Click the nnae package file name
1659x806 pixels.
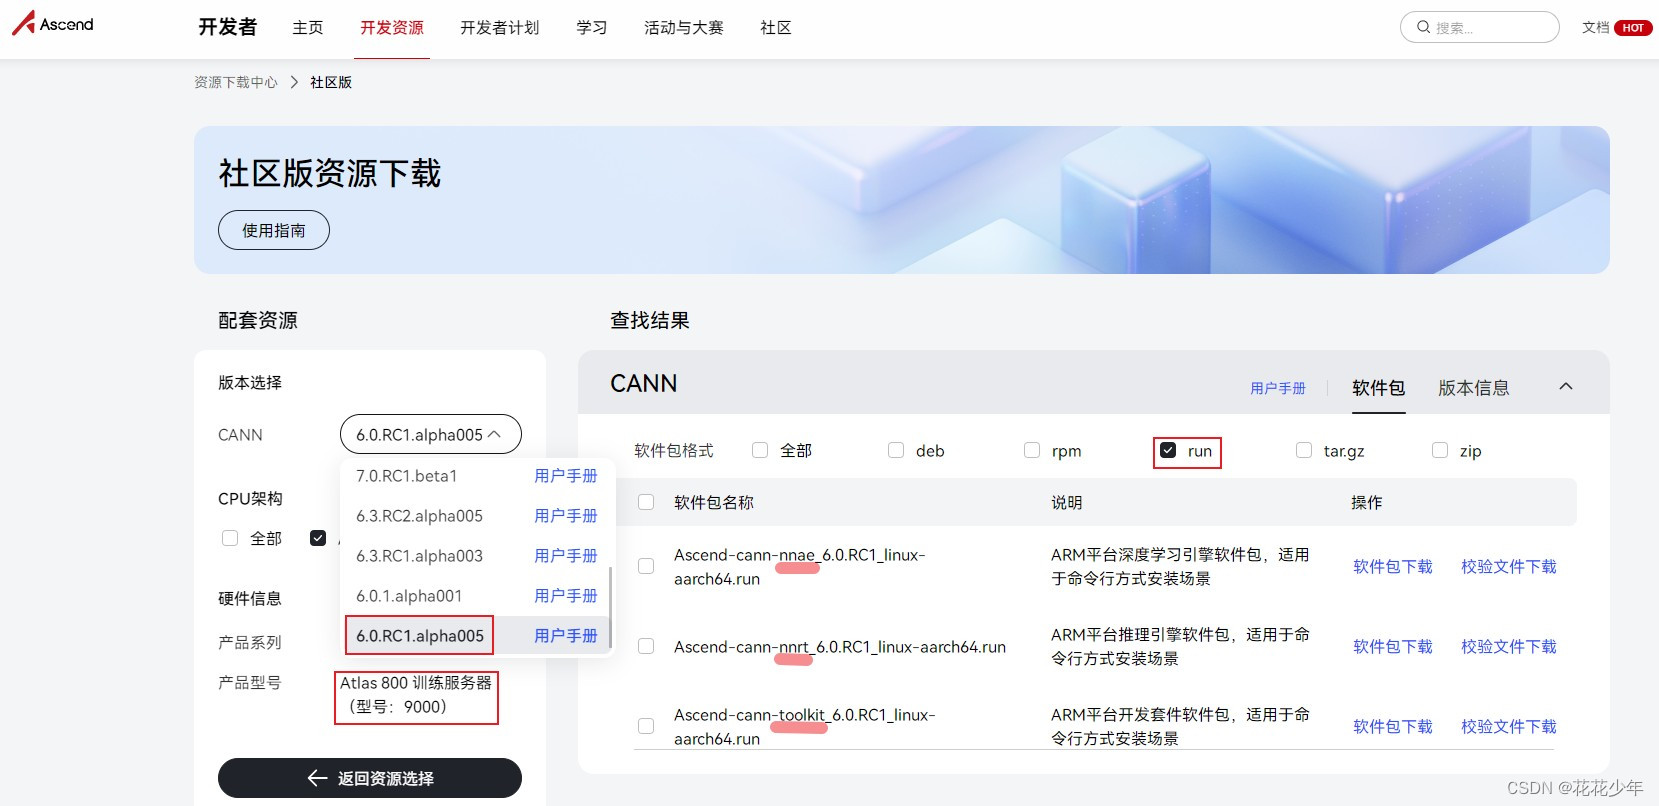coord(800,567)
